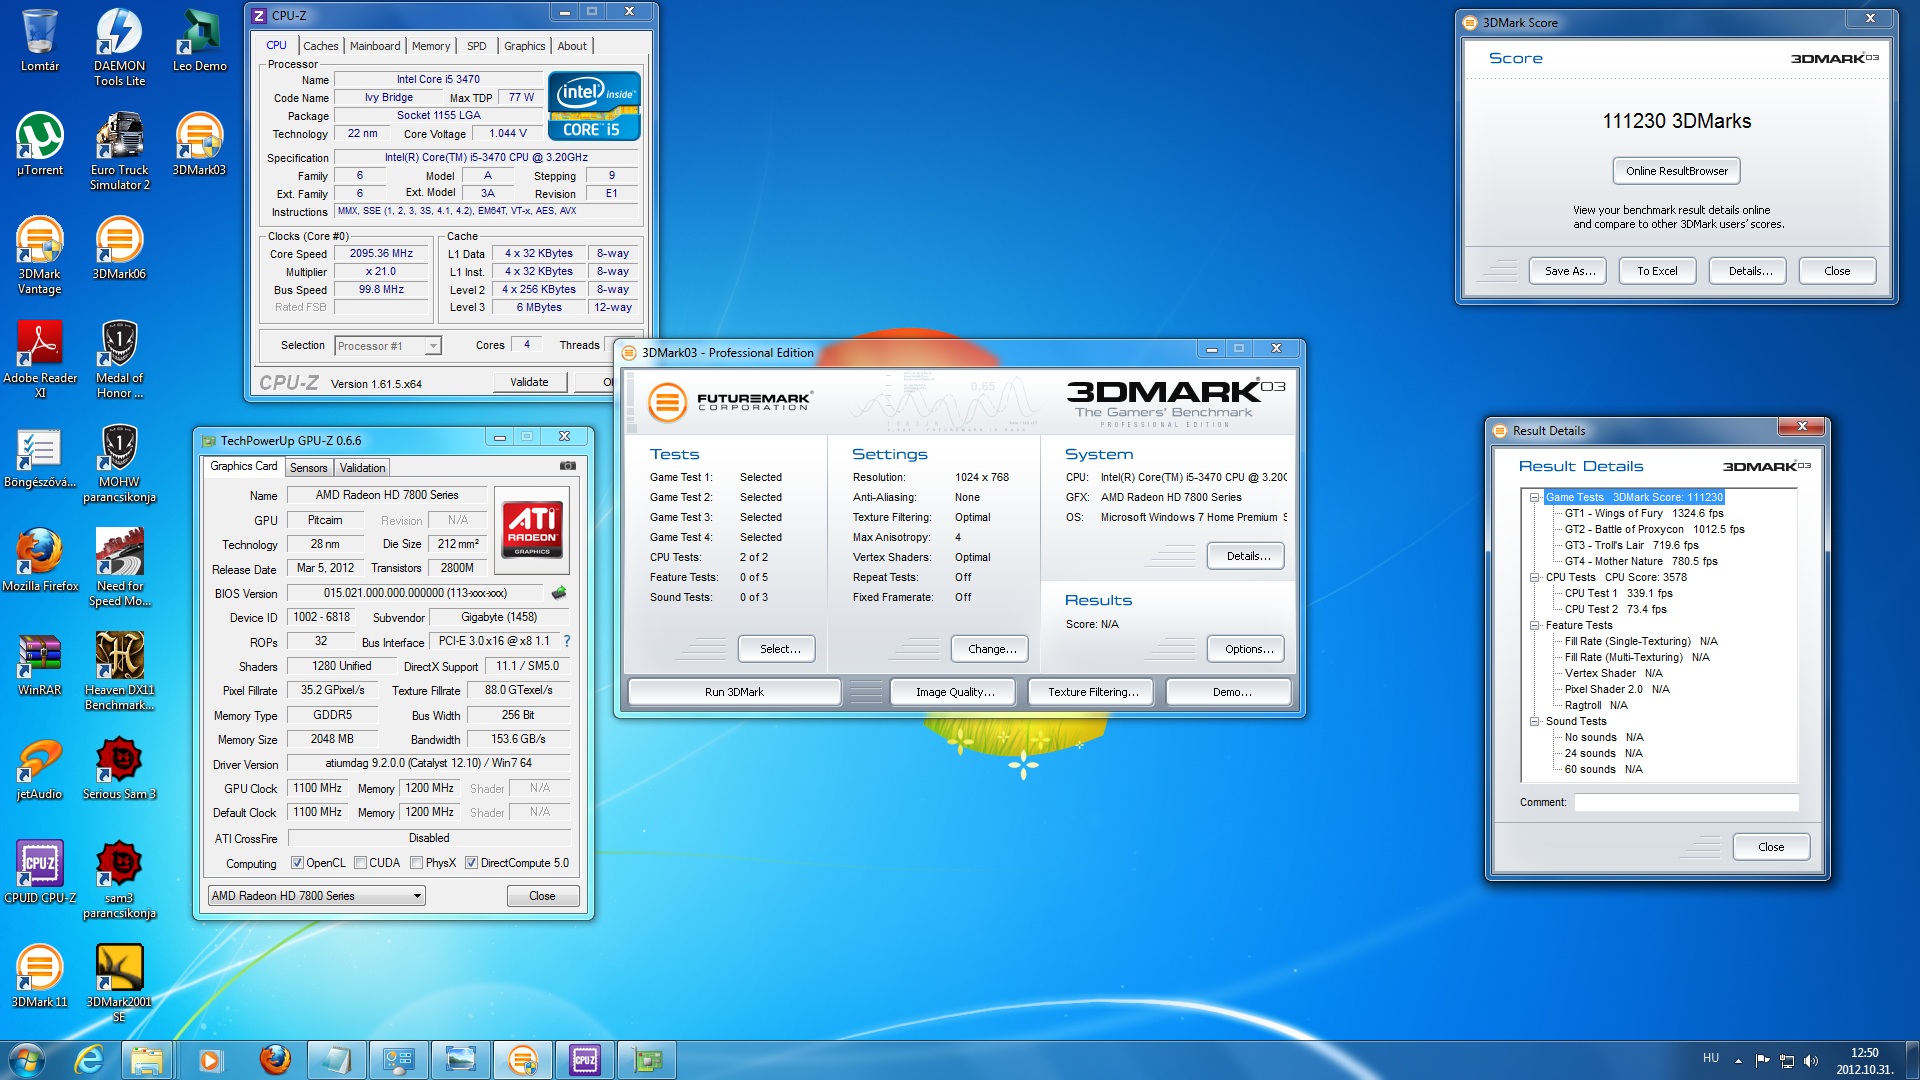The height and width of the screenshot is (1080, 1920).
Task: Open the Lomtár recycle bin icon
Action: (40, 41)
